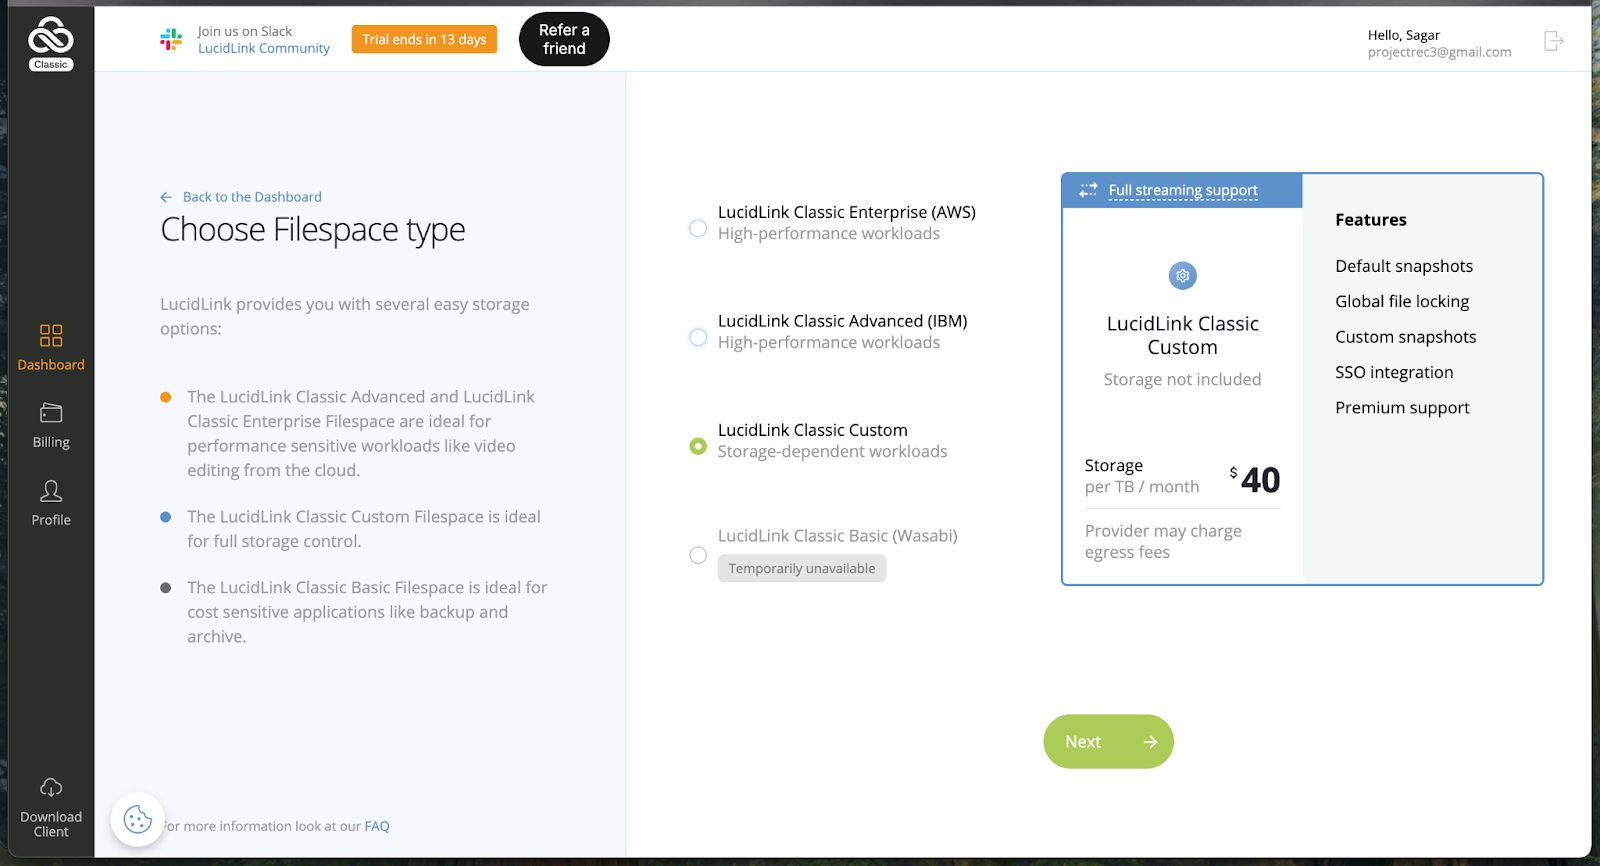Open the Dashboard grid icon in sidebar
This screenshot has width=1600, height=866.
click(51, 335)
